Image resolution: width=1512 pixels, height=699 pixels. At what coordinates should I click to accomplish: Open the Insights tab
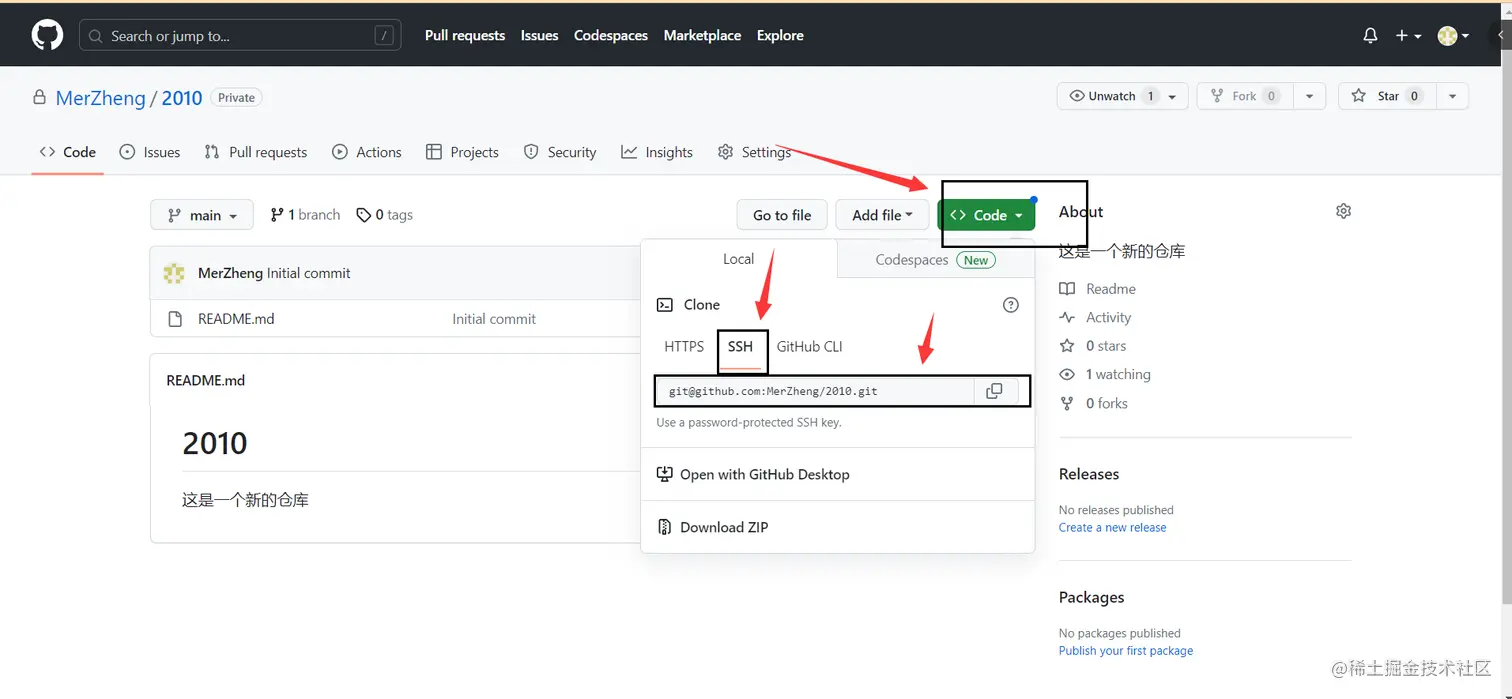[x=657, y=152]
